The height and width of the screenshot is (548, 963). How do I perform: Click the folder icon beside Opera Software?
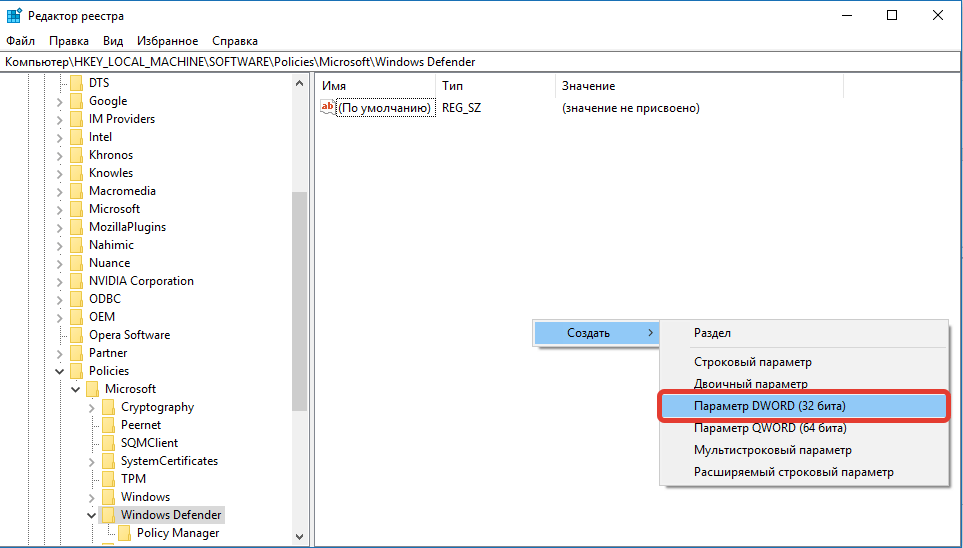[x=76, y=335]
